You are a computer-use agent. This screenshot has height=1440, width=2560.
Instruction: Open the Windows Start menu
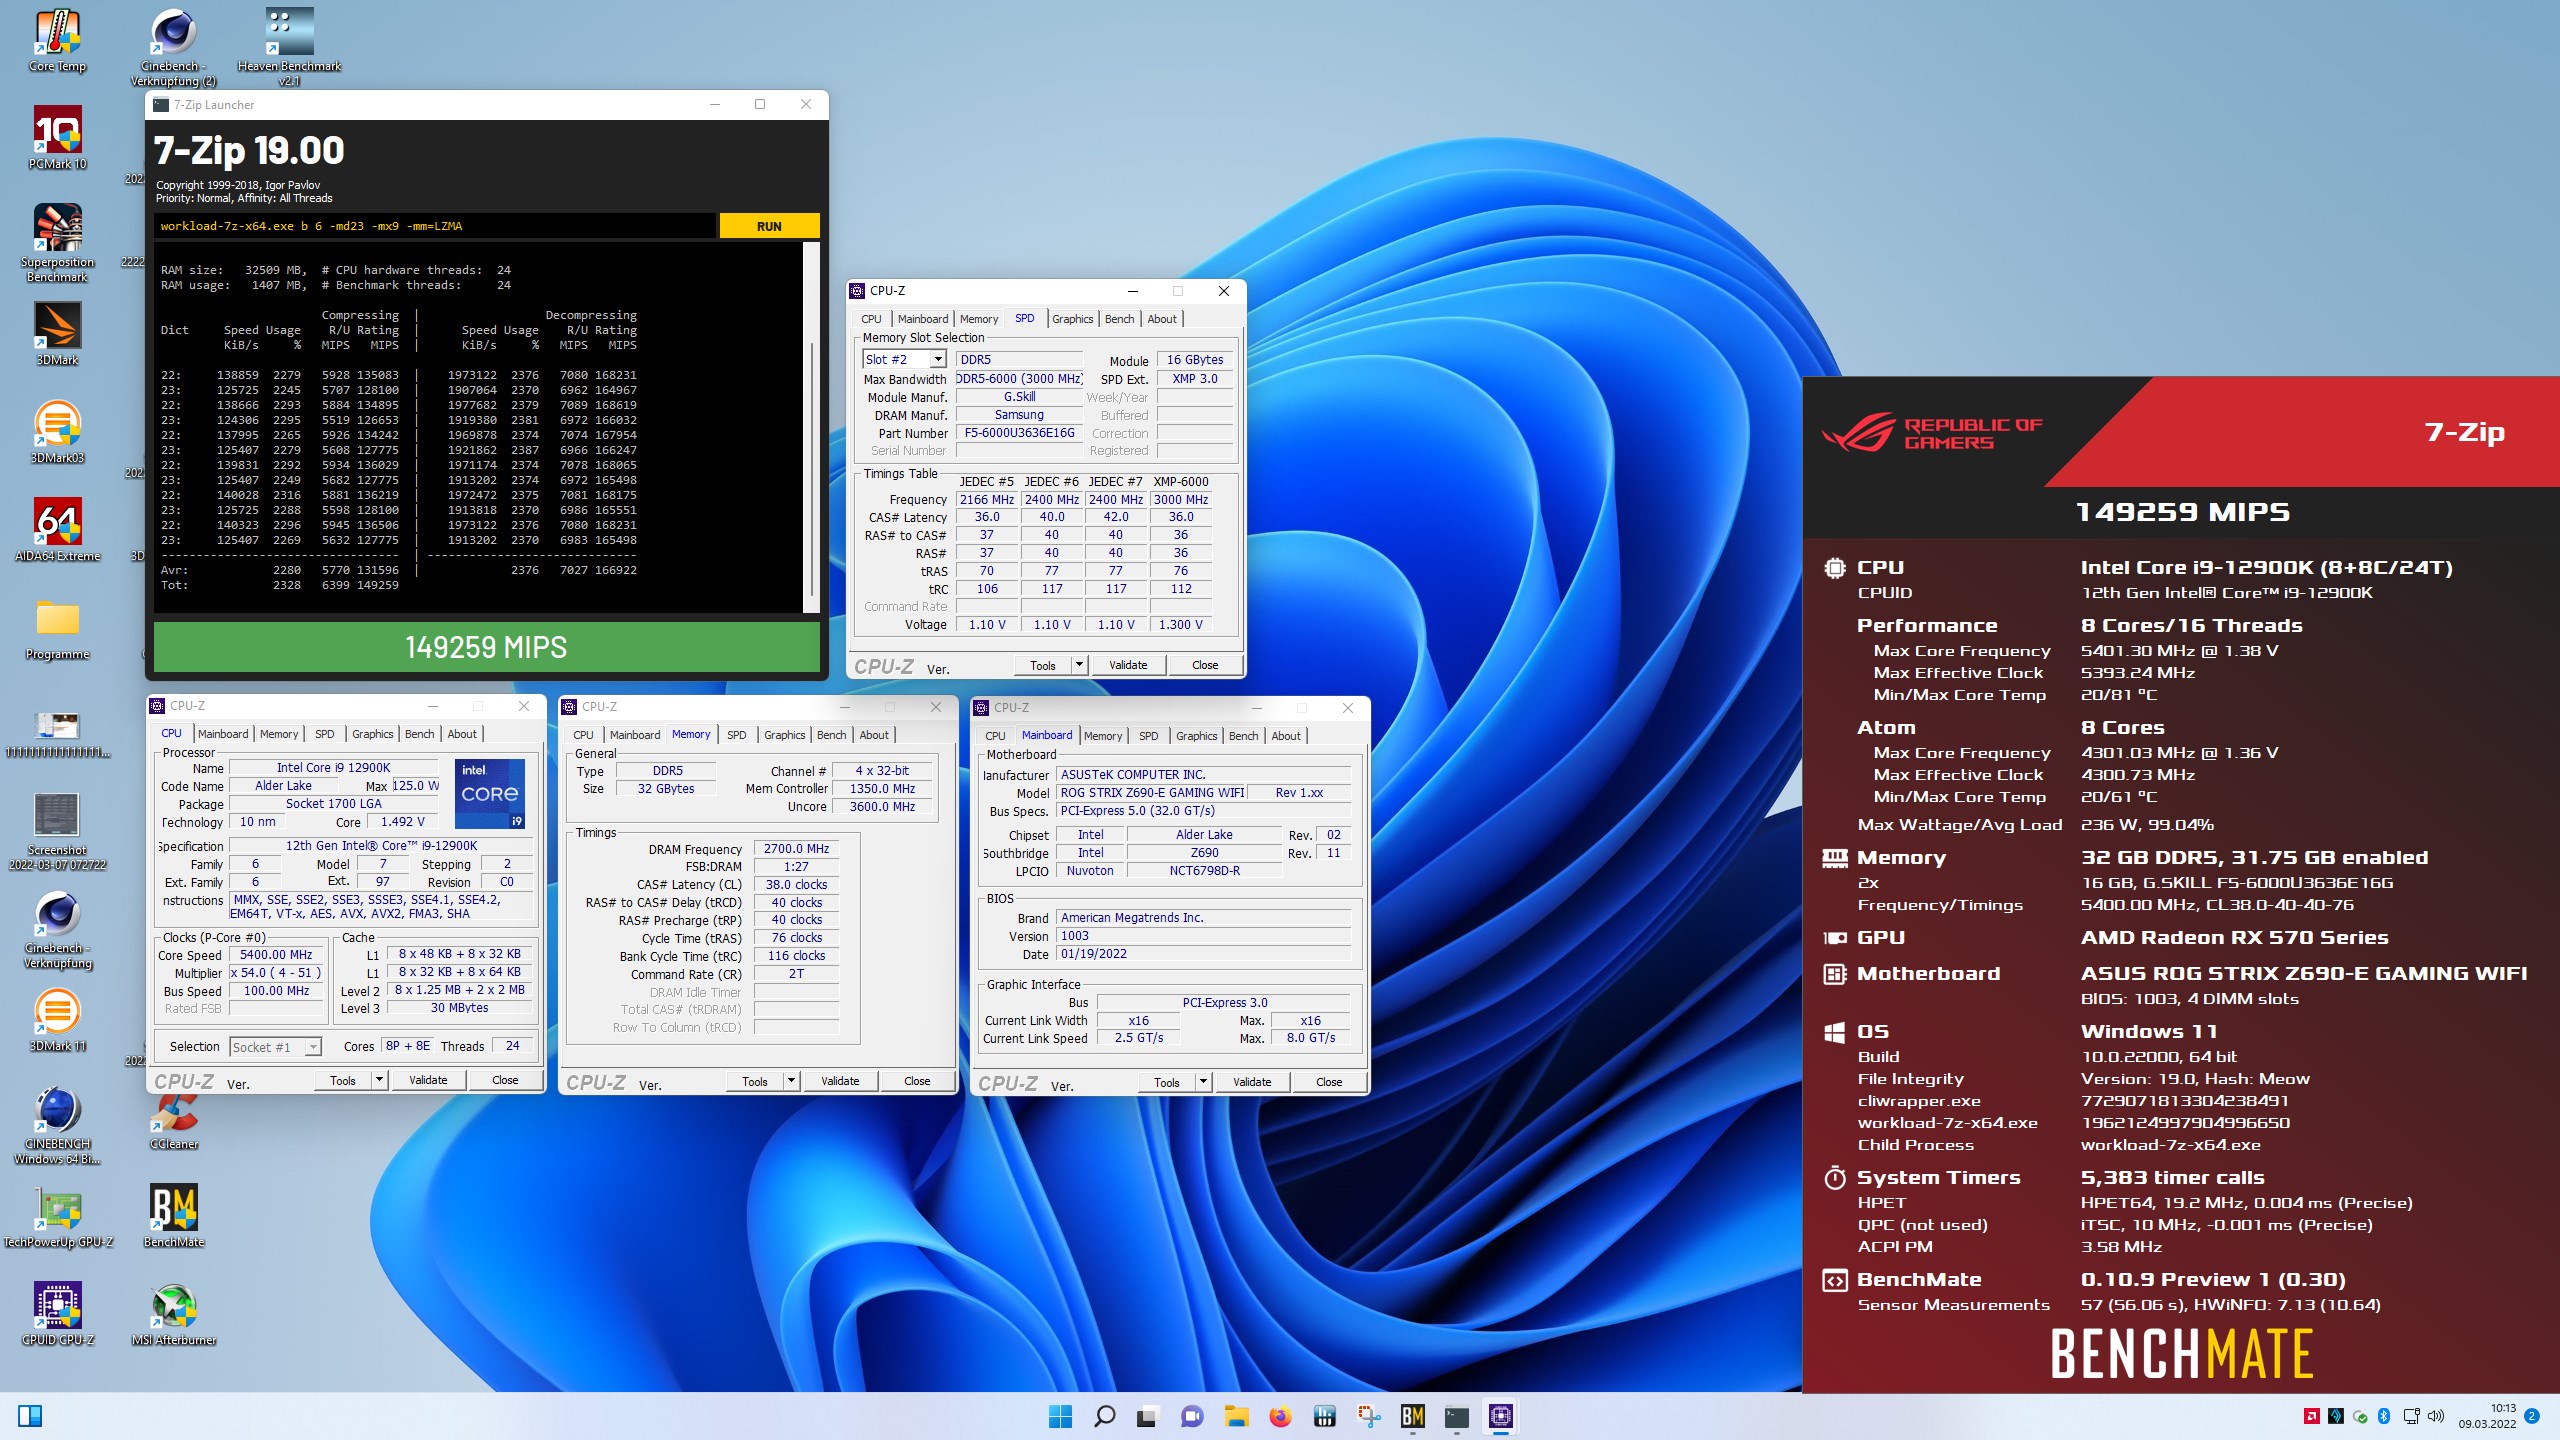(1060, 1416)
